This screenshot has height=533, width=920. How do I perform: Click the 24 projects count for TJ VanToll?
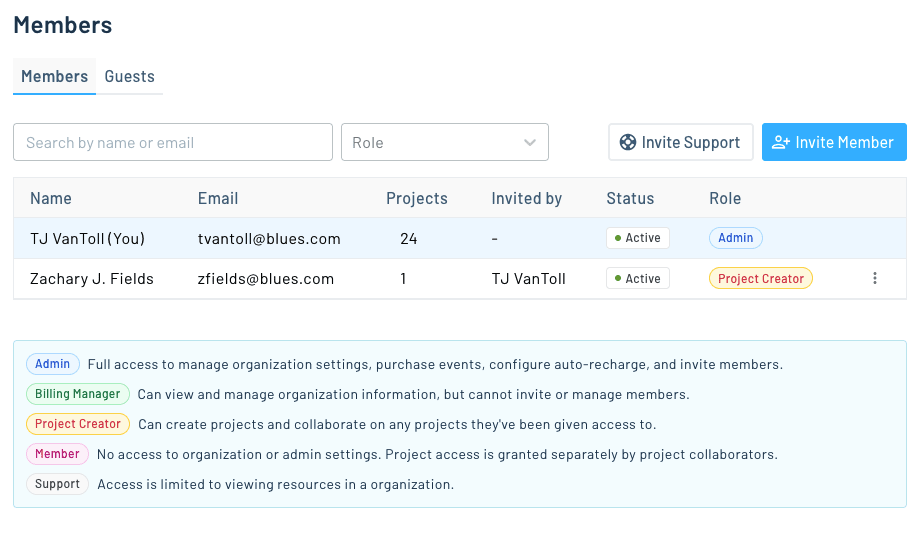point(408,238)
